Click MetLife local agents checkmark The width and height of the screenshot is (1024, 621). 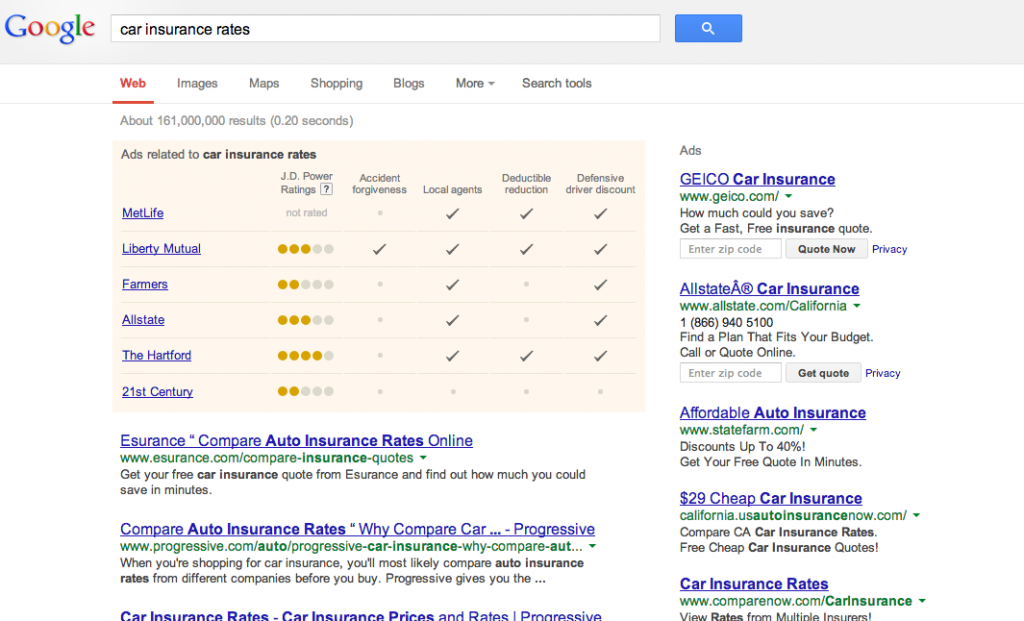click(x=453, y=214)
